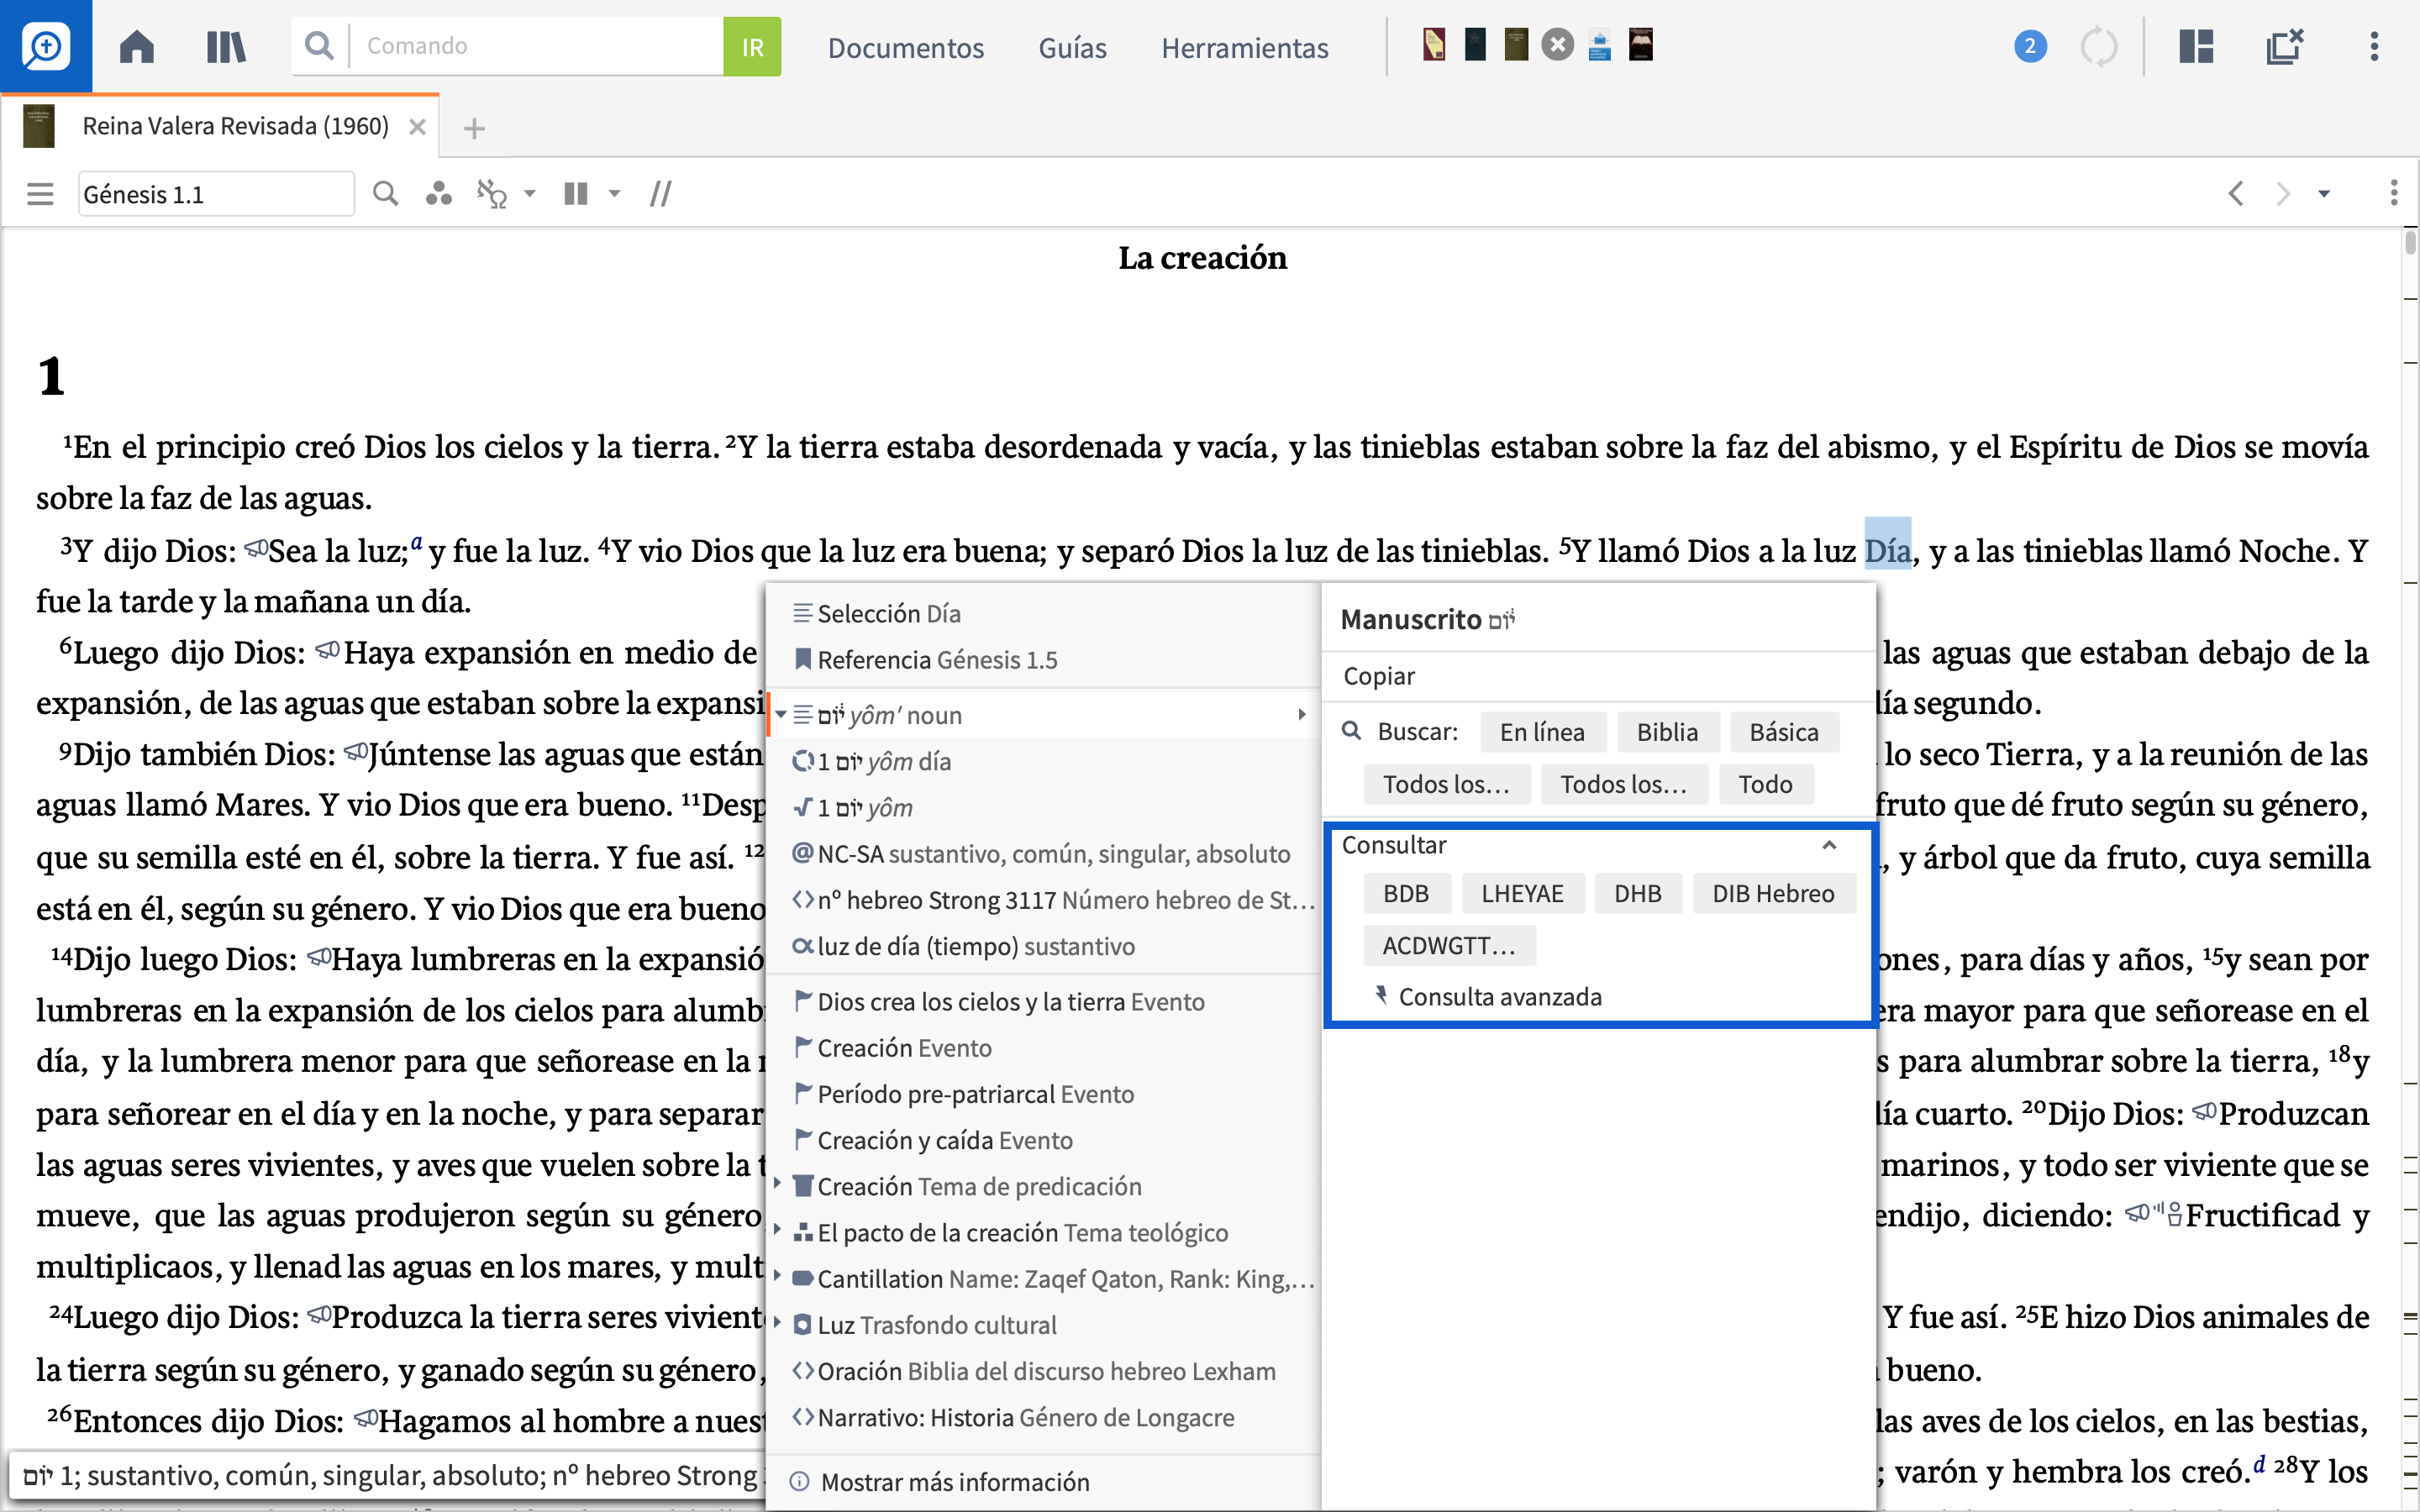Open the navigation history dropdown arrow
The width and height of the screenshot is (2420, 1512).
pos(2324,194)
